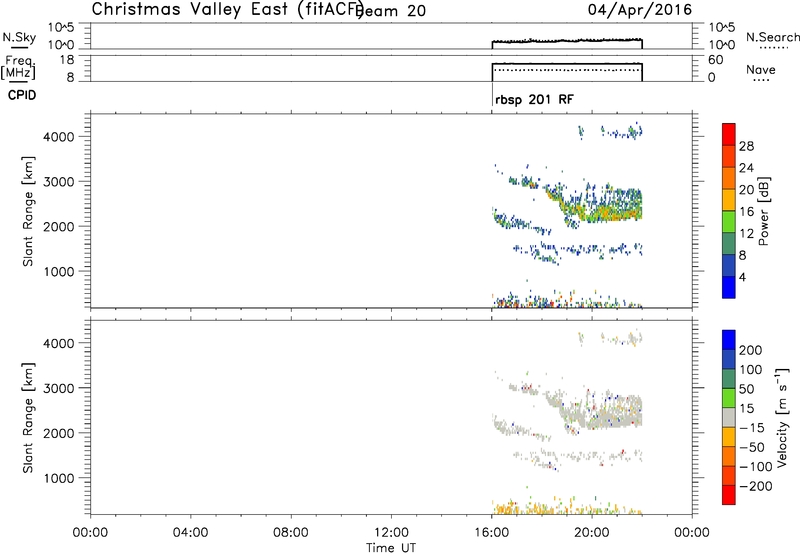
Task: Click the plot title 'Christmas Valley East (fitACF)'
Action: point(227,9)
